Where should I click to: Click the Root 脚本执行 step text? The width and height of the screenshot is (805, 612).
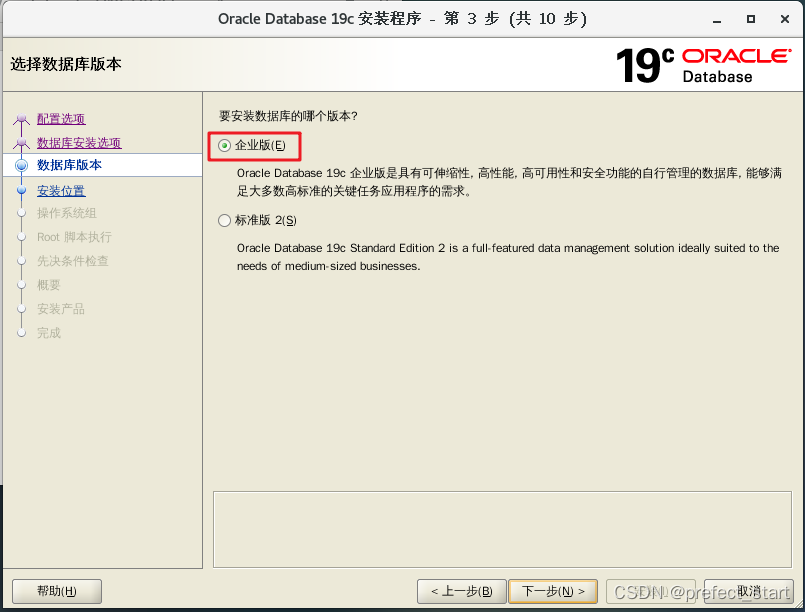[x=74, y=237]
